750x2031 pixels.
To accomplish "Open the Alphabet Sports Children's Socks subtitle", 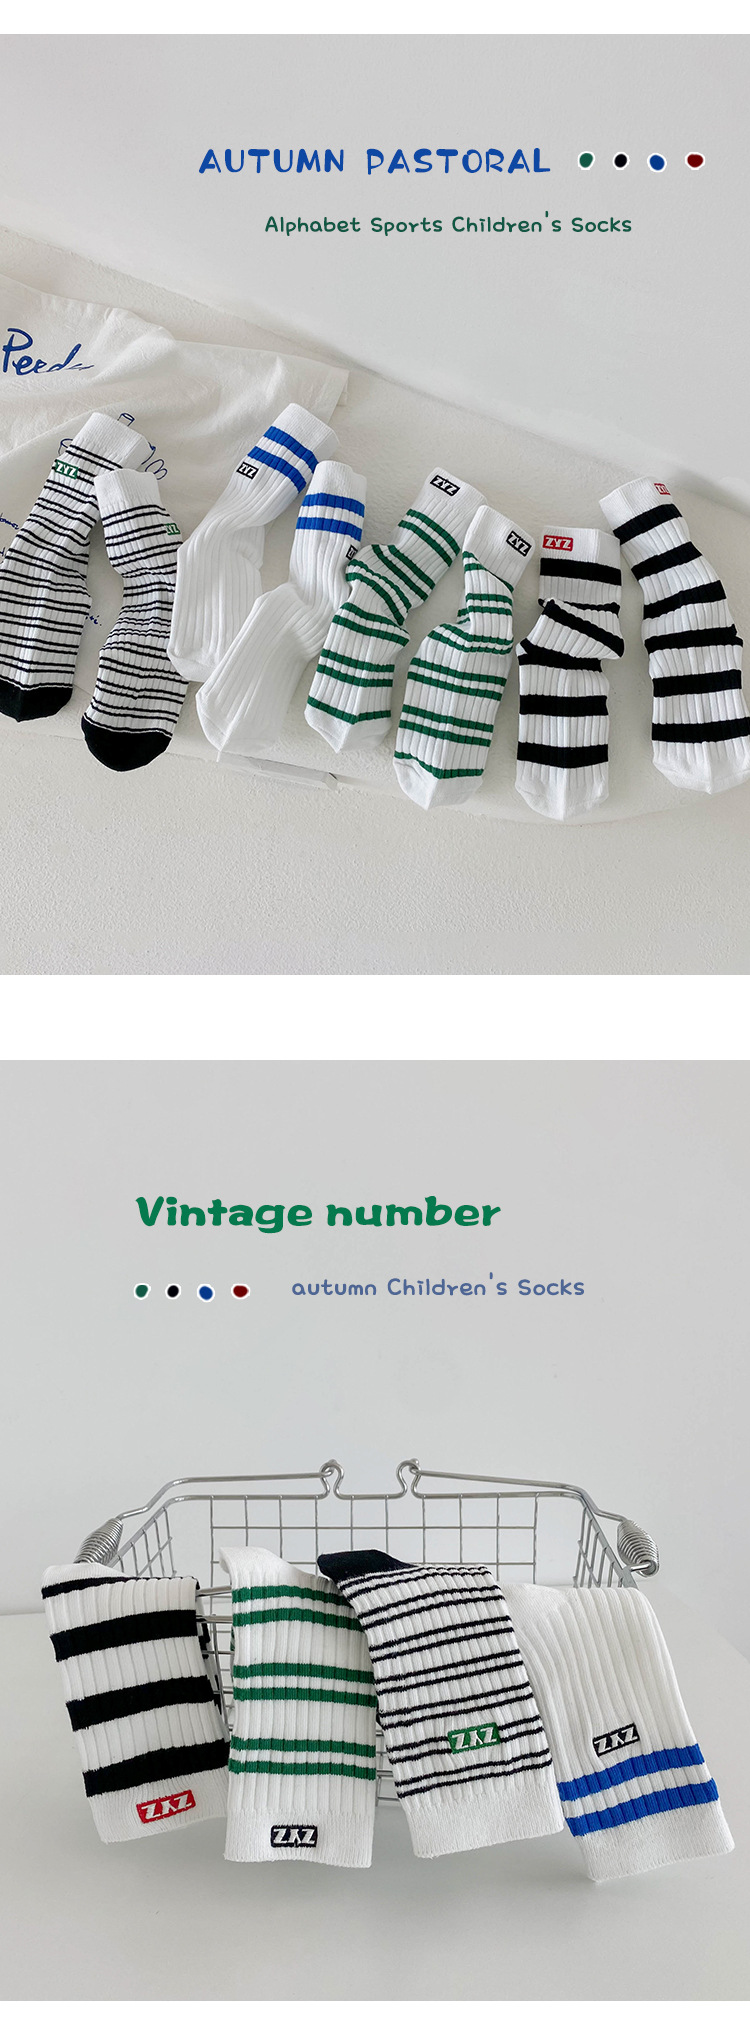I will (x=448, y=224).
